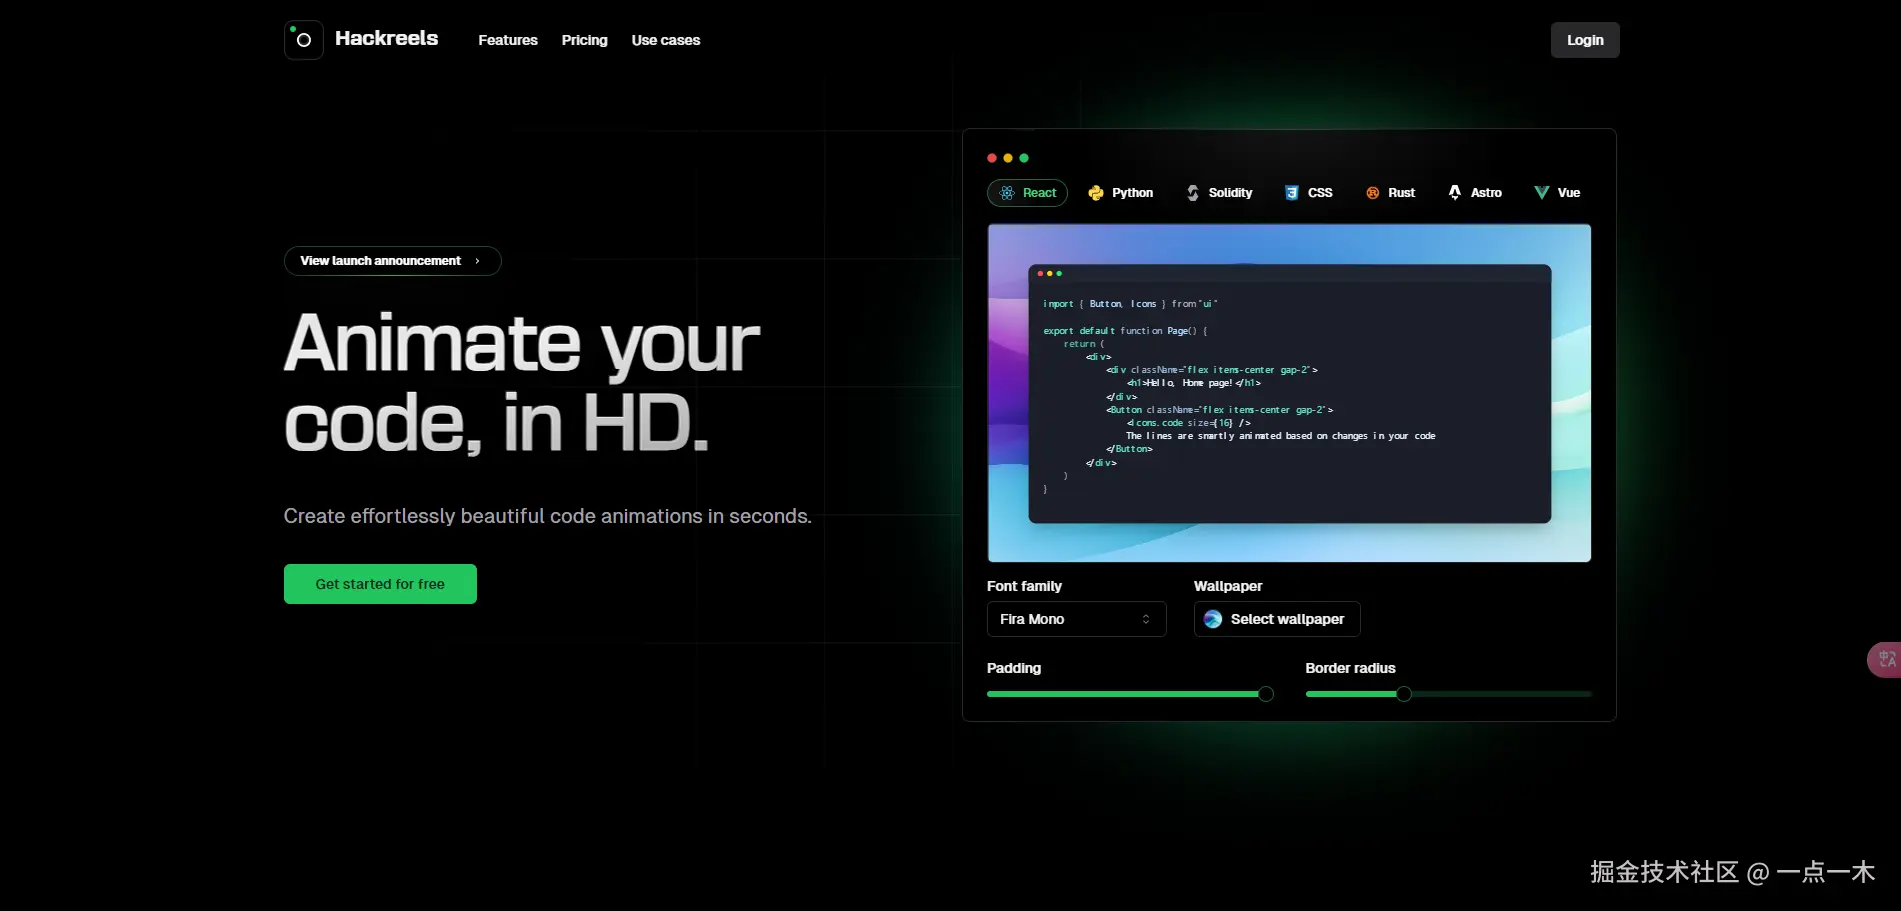Select the Rust language tab
This screenshot has height=911, width=1901.
pyautogui.click(x=1391, y=193)
